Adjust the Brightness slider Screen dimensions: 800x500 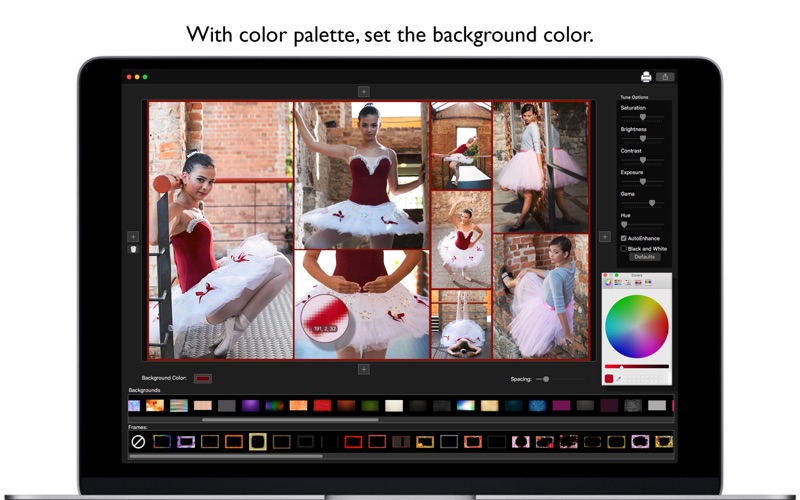coord(642,138)
